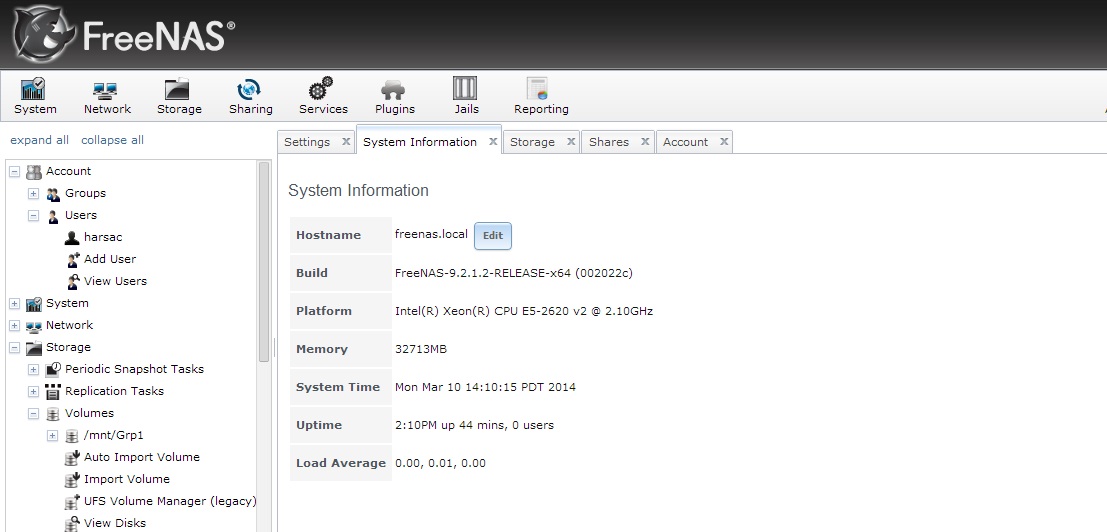This screenshot has height=532, width=1107.
Task: Click the Storage folder icon in tree
Action: [34, 348]
